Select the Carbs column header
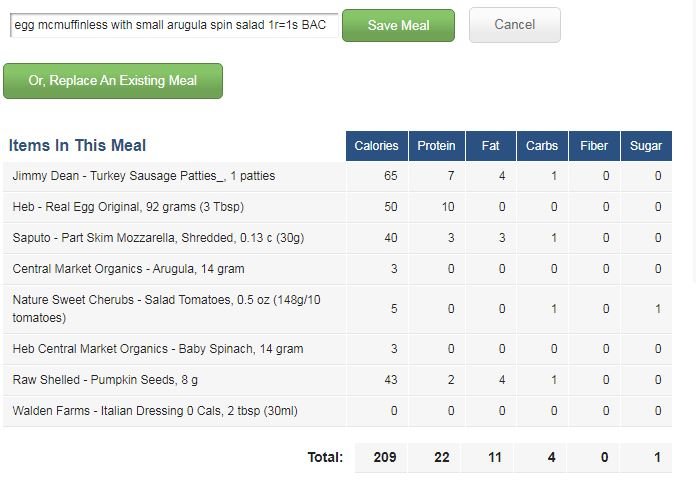The width and height of the screenshot is (696, 500). [x=542, y=146]
